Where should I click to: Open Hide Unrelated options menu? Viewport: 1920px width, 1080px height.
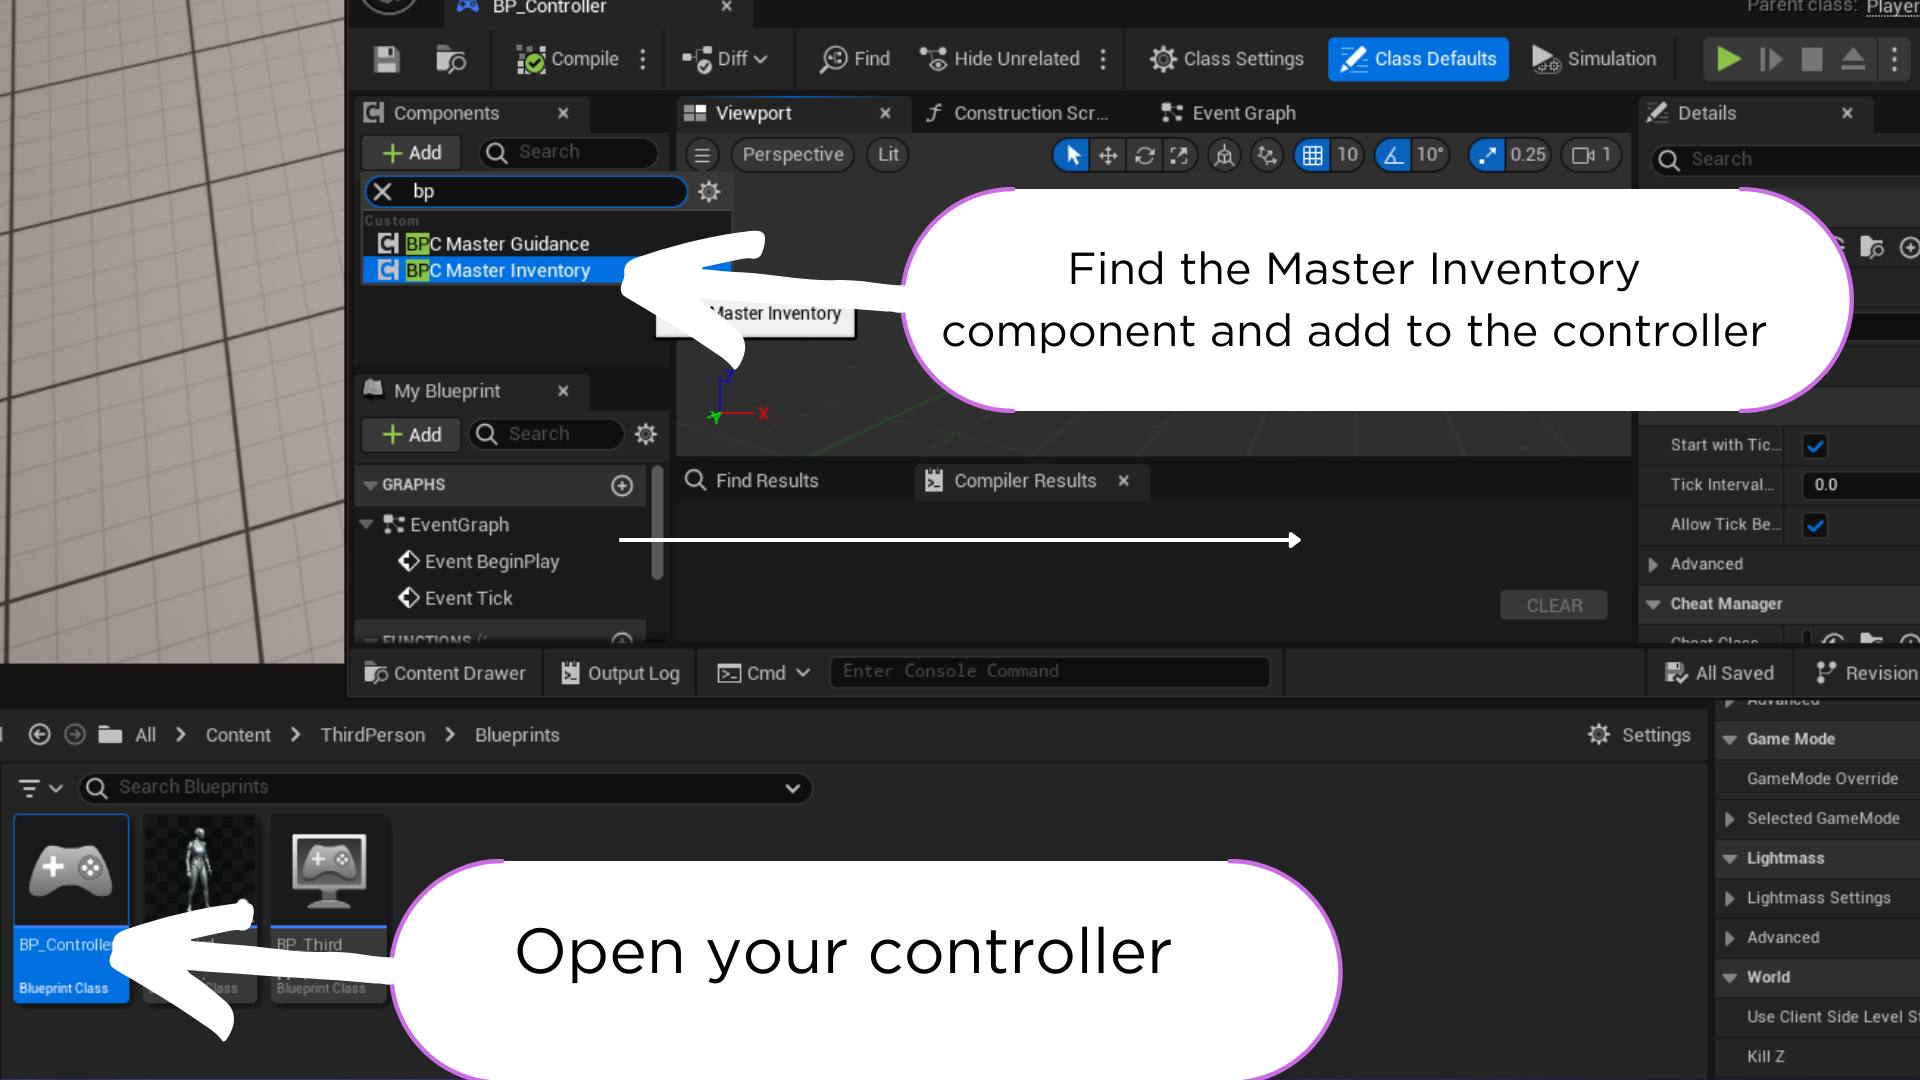(x=1103, y=59)
